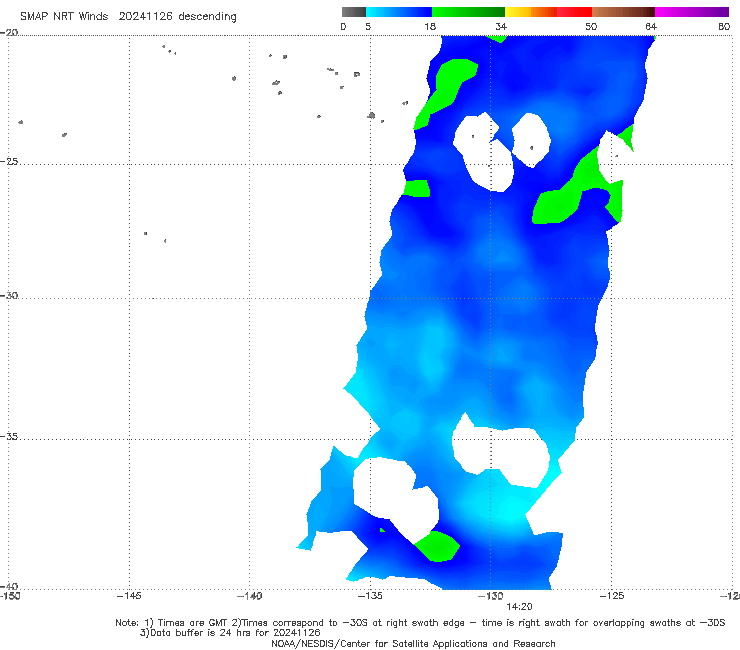Select the magenta-purple segment of the color bar

(692, 12)
